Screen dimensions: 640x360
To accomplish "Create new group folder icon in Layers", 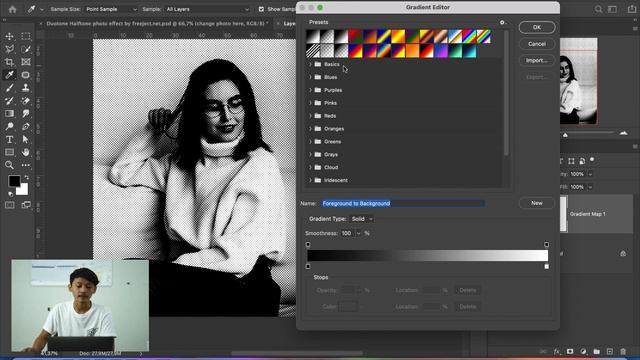I will (x=597, y=351).
